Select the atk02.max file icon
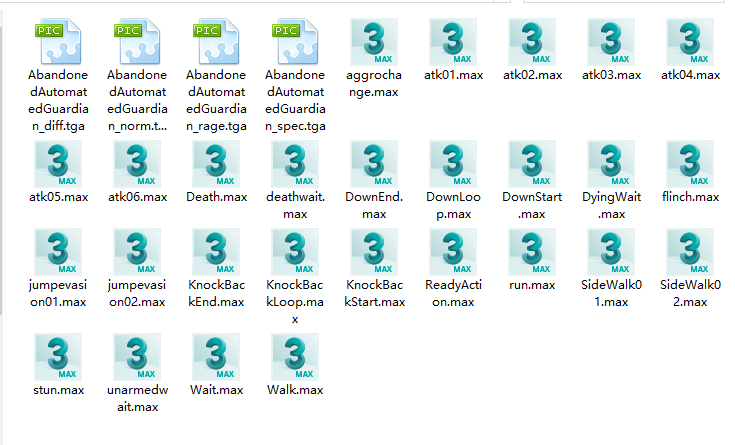Screen dimensions: 735x445 click(x=532, y=42)
